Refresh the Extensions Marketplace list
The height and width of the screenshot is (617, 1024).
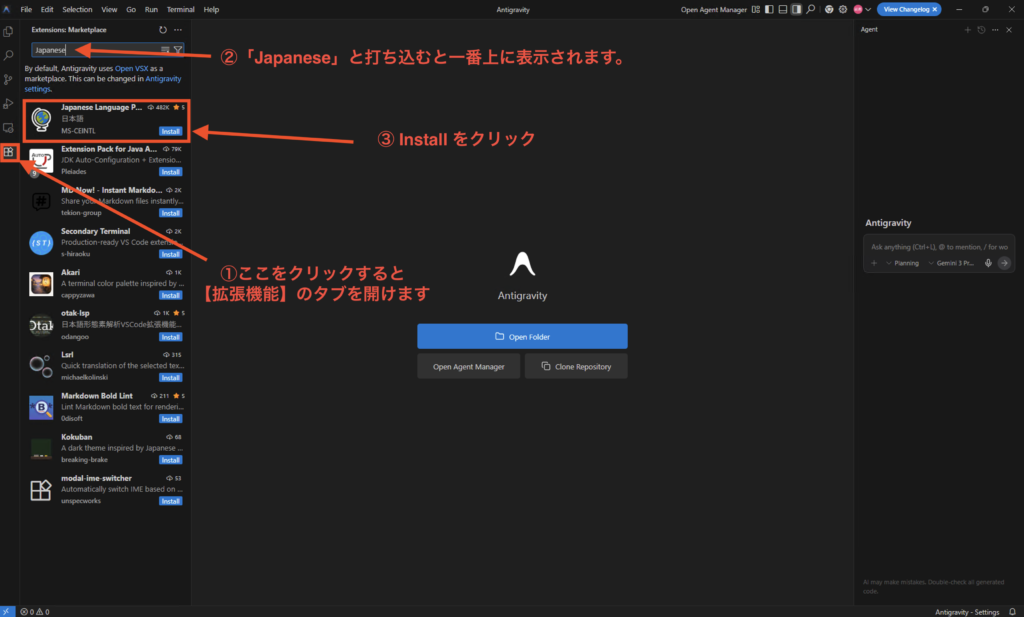tap(163, 30)
